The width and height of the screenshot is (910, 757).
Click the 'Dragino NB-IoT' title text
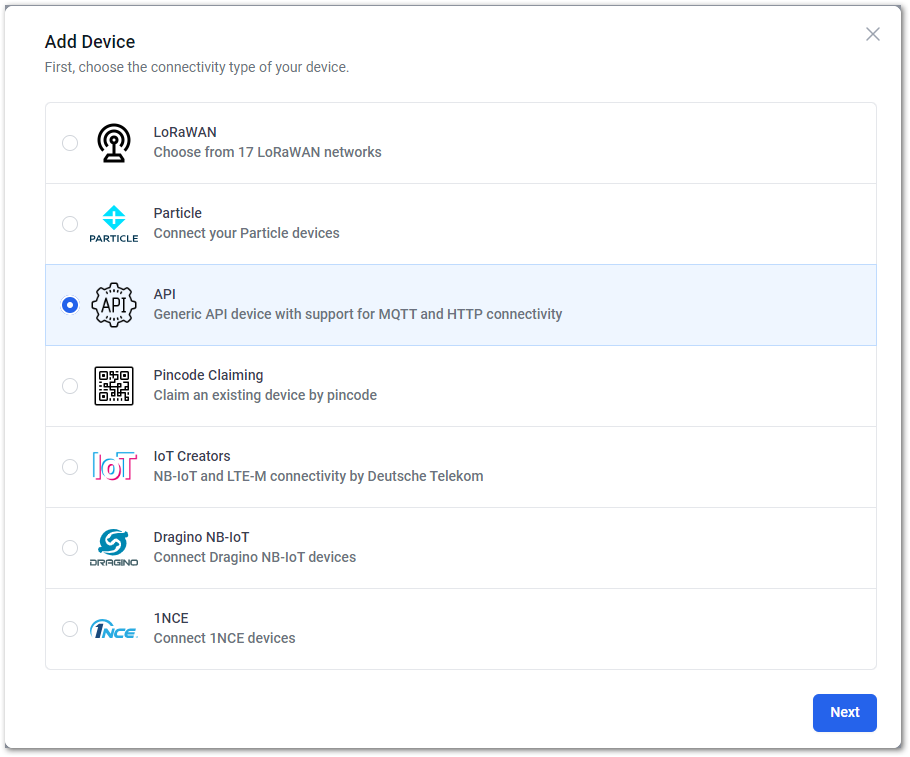[x=201, y=537]
